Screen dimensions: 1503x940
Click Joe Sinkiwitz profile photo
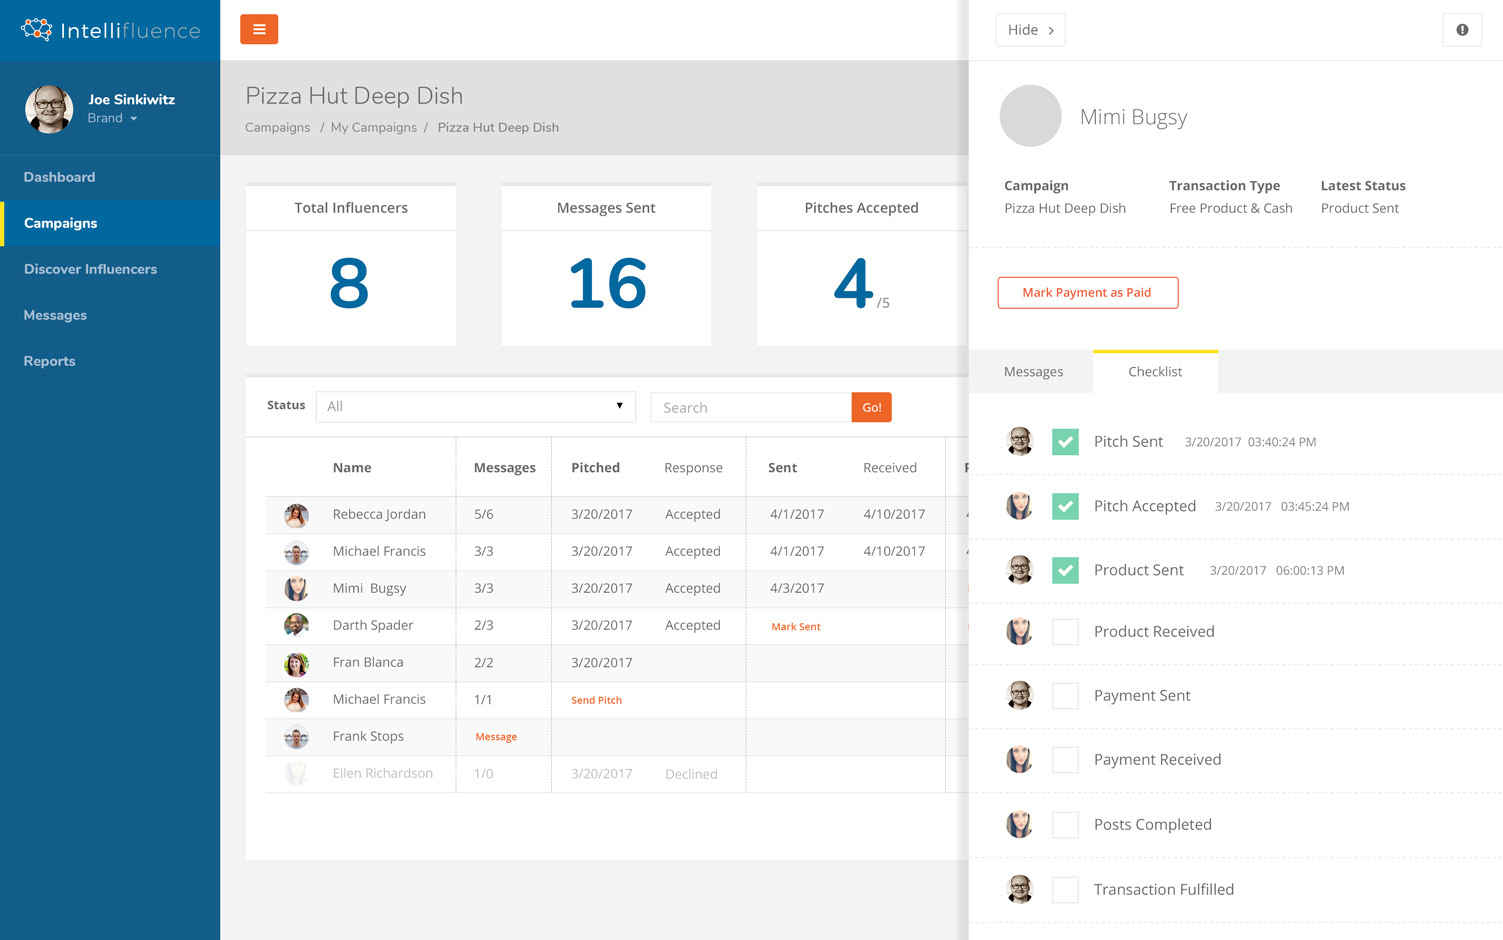coord(49,109)
